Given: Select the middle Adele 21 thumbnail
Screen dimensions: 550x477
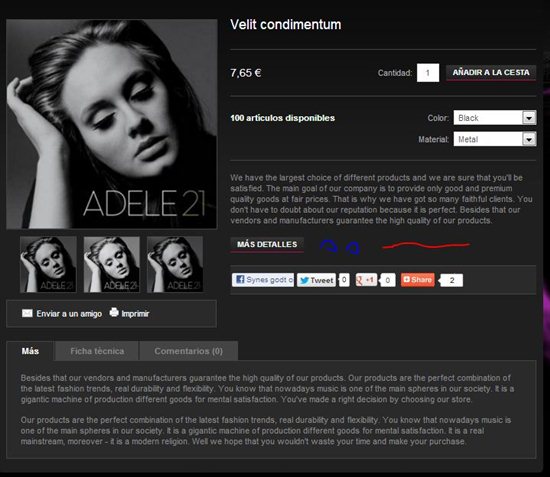Looking at the screenshot, I should pyautogui.click(x=112, y=264).
